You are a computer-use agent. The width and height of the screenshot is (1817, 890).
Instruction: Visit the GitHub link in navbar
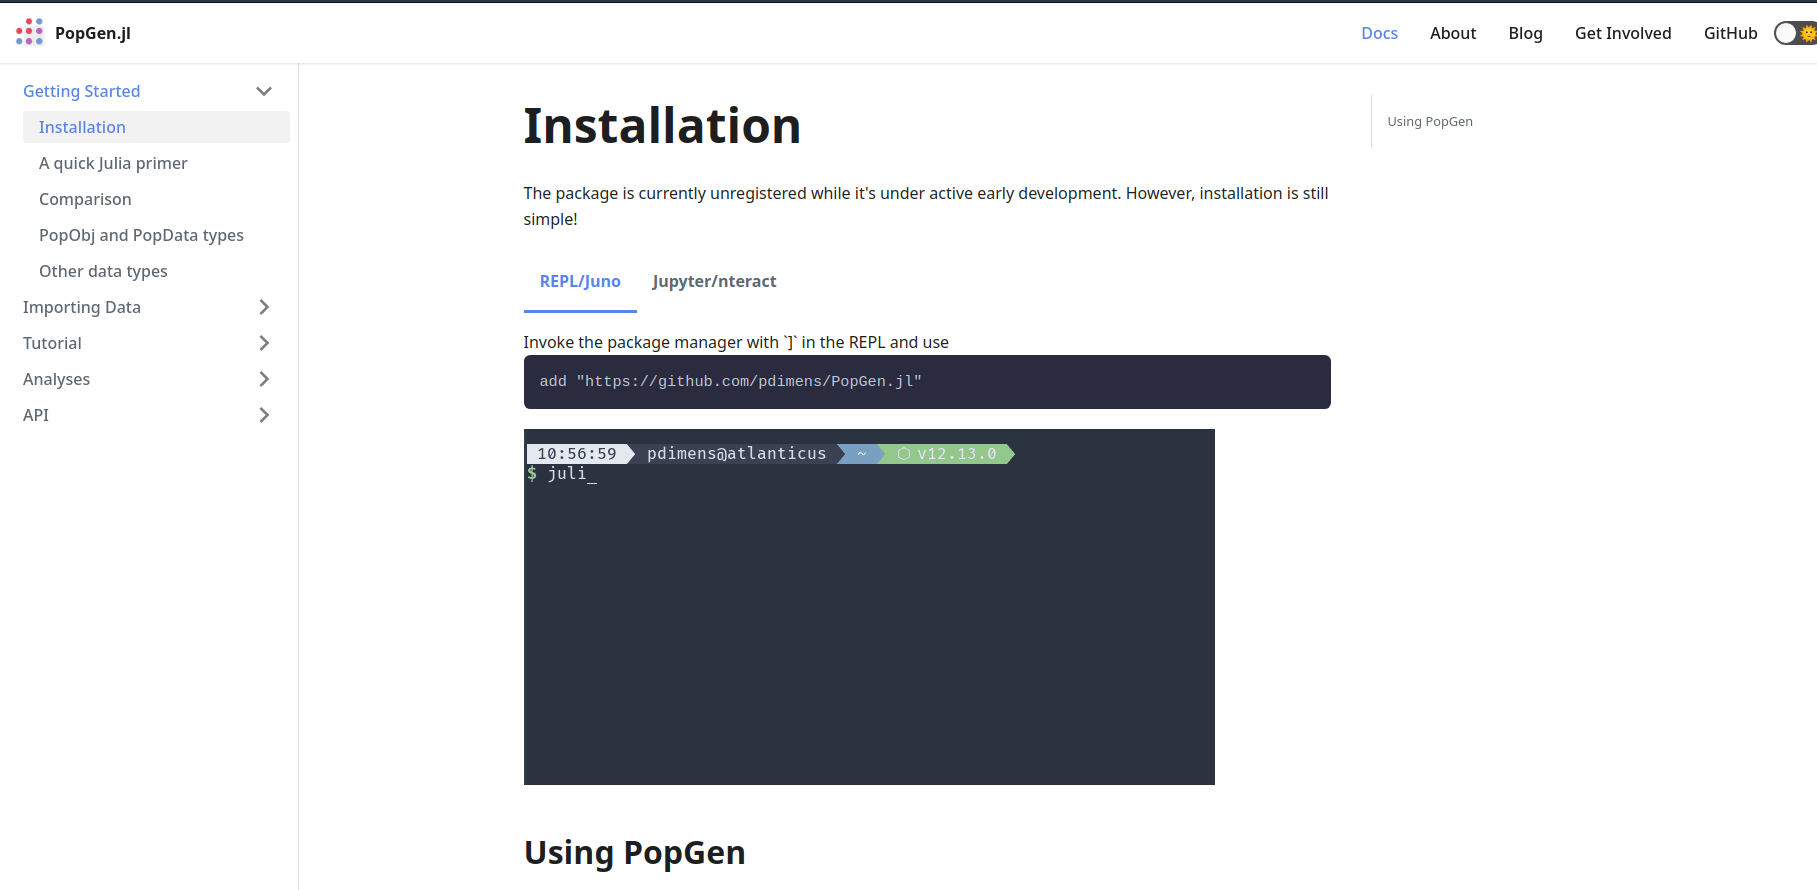coord(1730,33)
